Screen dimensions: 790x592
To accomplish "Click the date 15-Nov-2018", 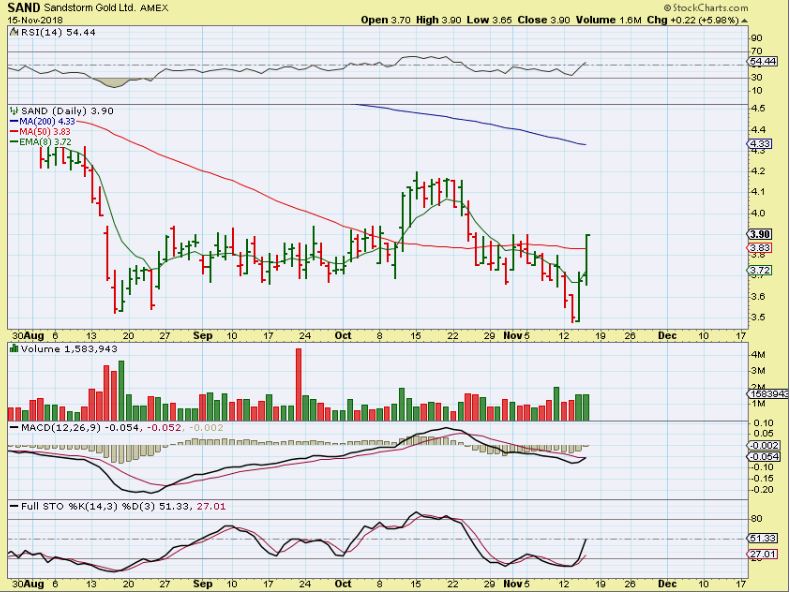I will [x=35, y=20].
